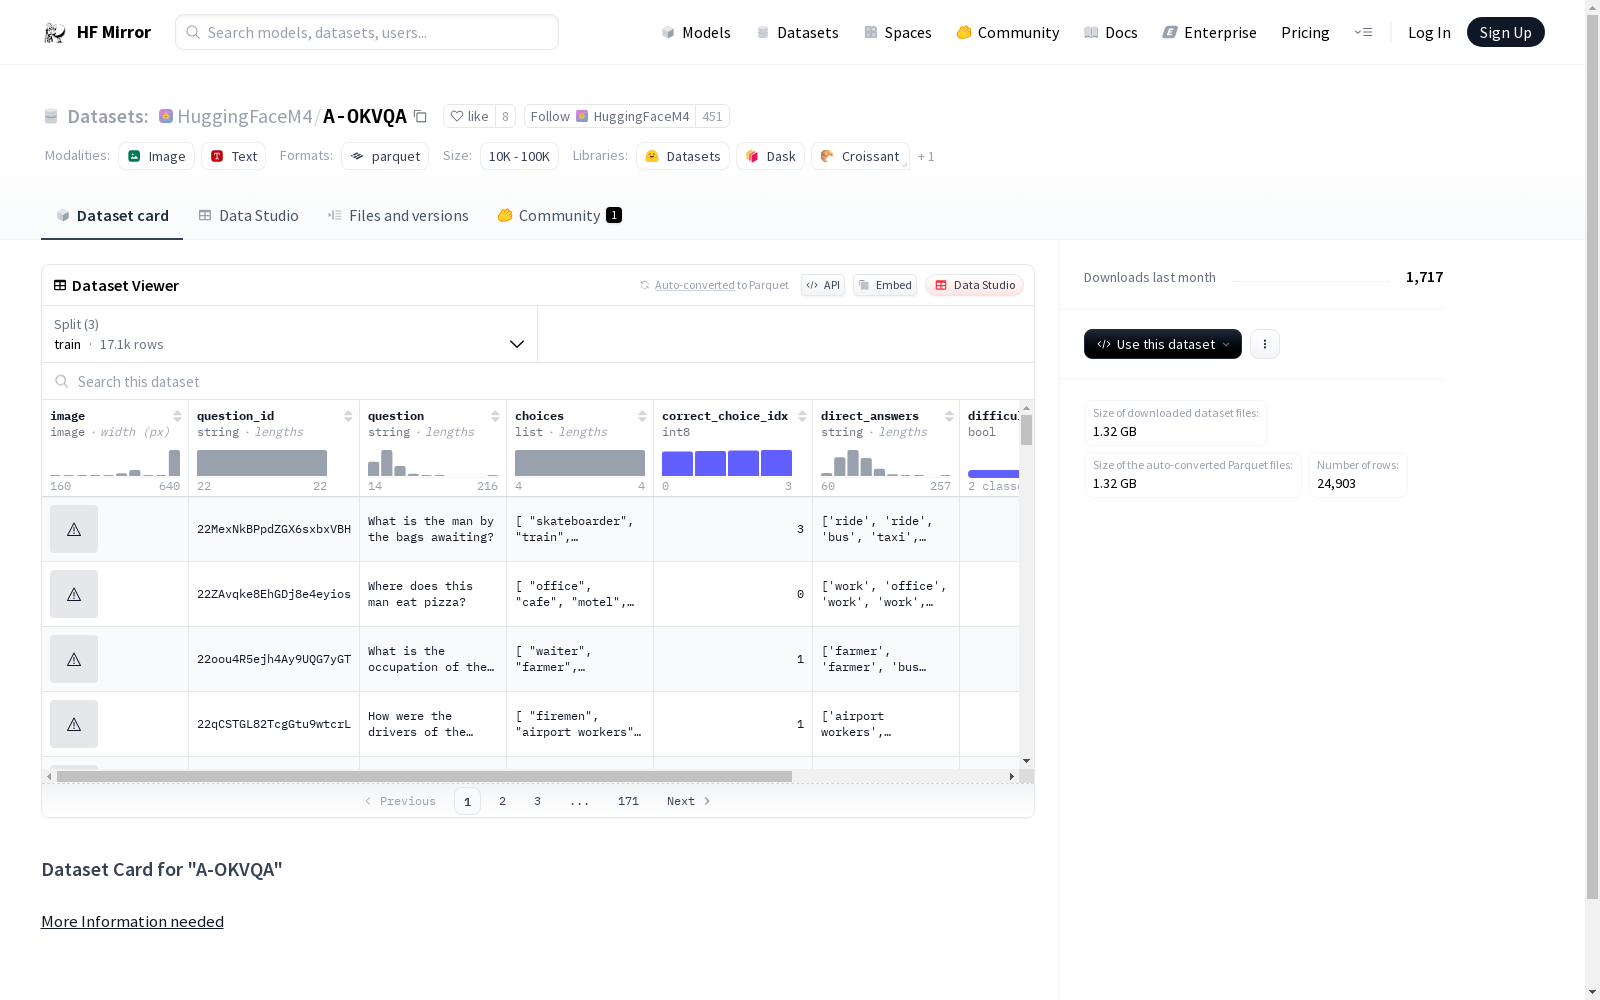This screenshot has width=1600, height=1000.
Task: Copy the dataset name with copy icon
Action: point(421,117)
